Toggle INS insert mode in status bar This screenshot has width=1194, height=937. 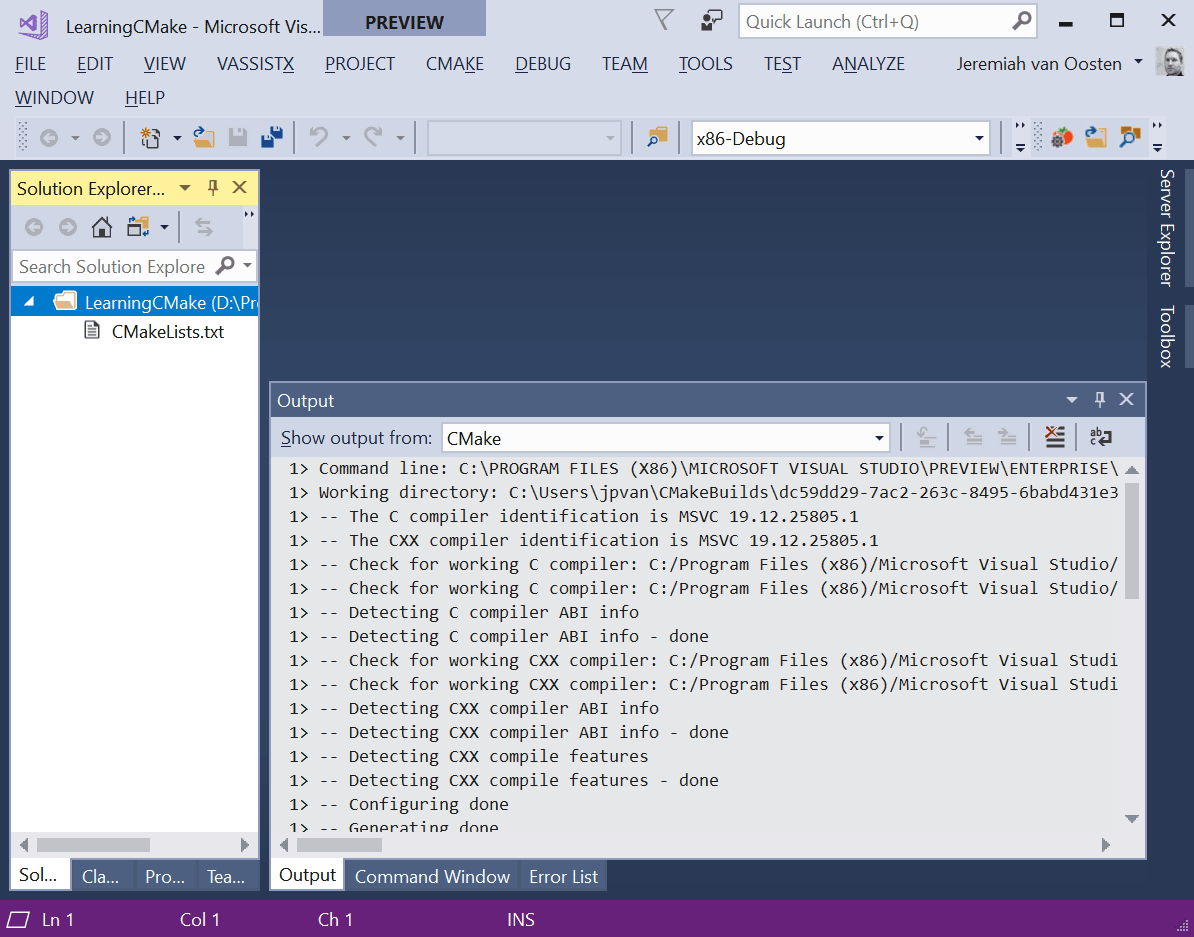521,919
